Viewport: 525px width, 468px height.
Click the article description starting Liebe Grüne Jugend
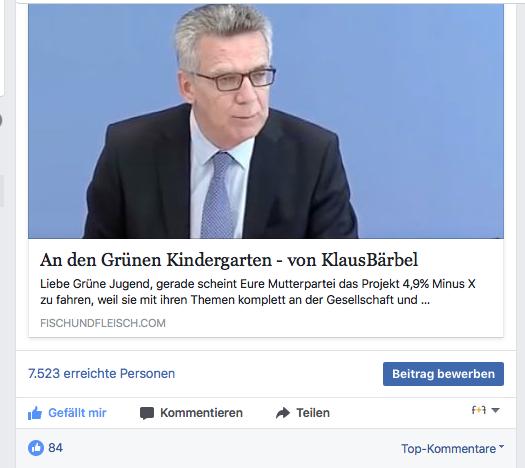pos(257,292)
